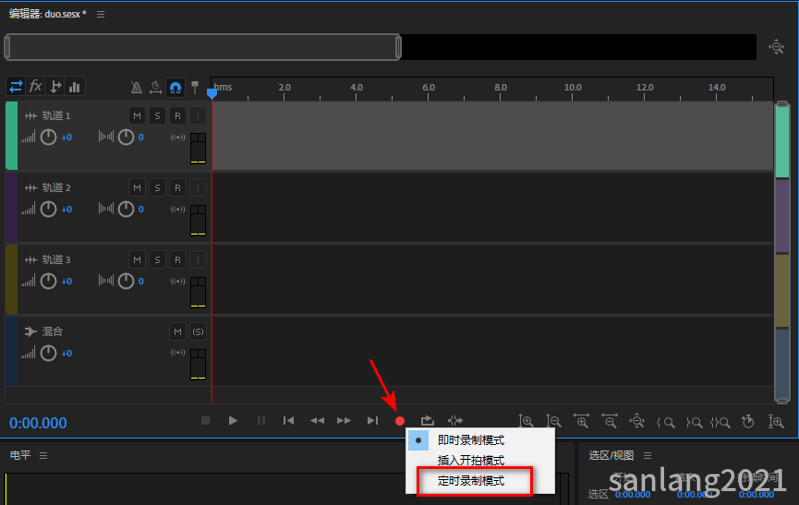The width and height of the screenshot is (799, 505).
Task: Mute track 轨道 3
Action: pyautogui.click(x=137, y=260)
